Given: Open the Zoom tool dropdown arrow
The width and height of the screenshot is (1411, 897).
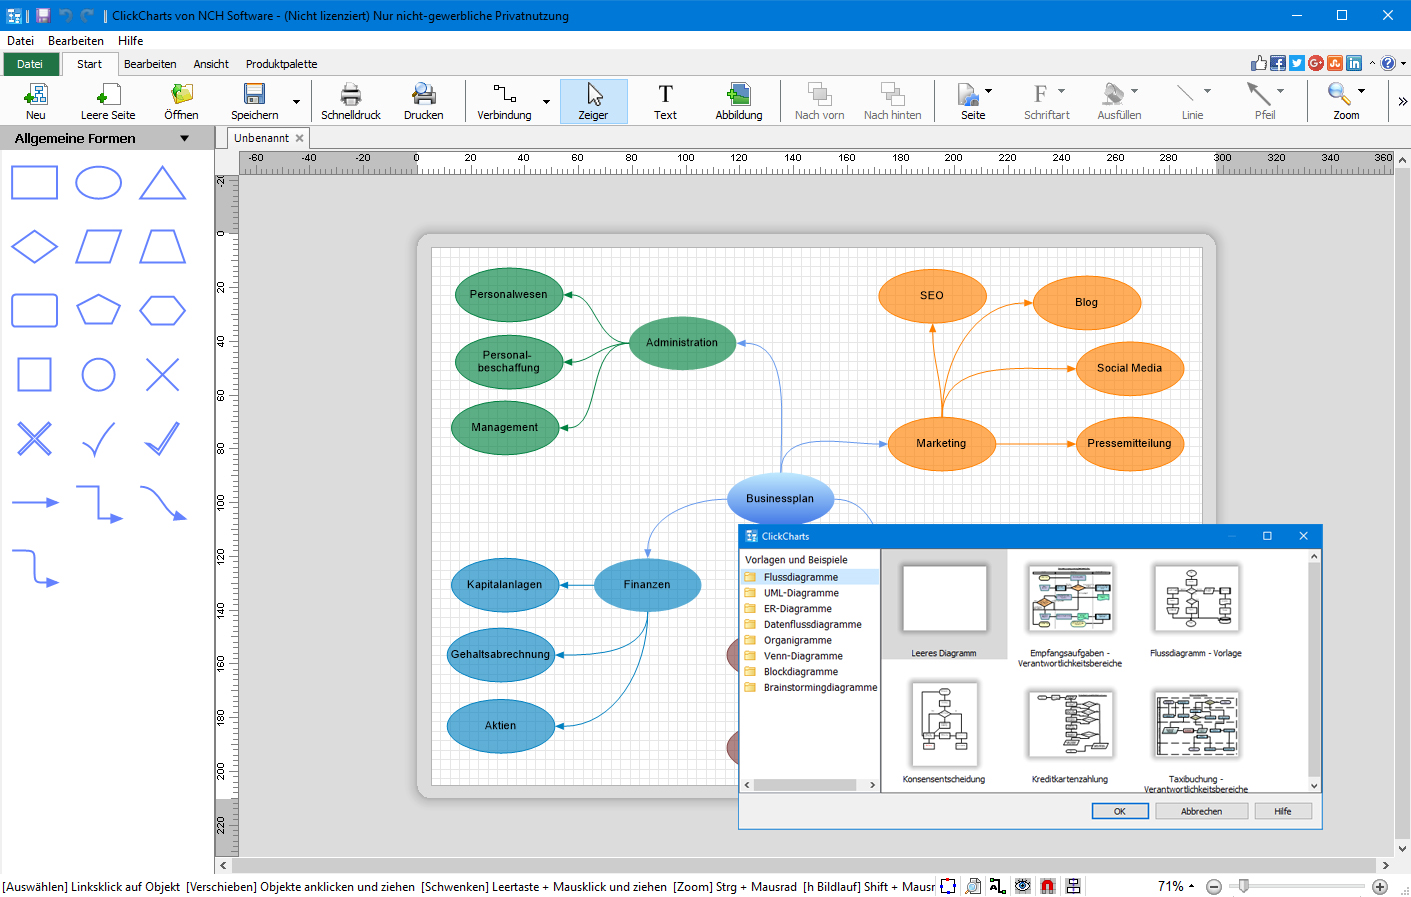Looking at the screenshot, I should (1361, 91).
